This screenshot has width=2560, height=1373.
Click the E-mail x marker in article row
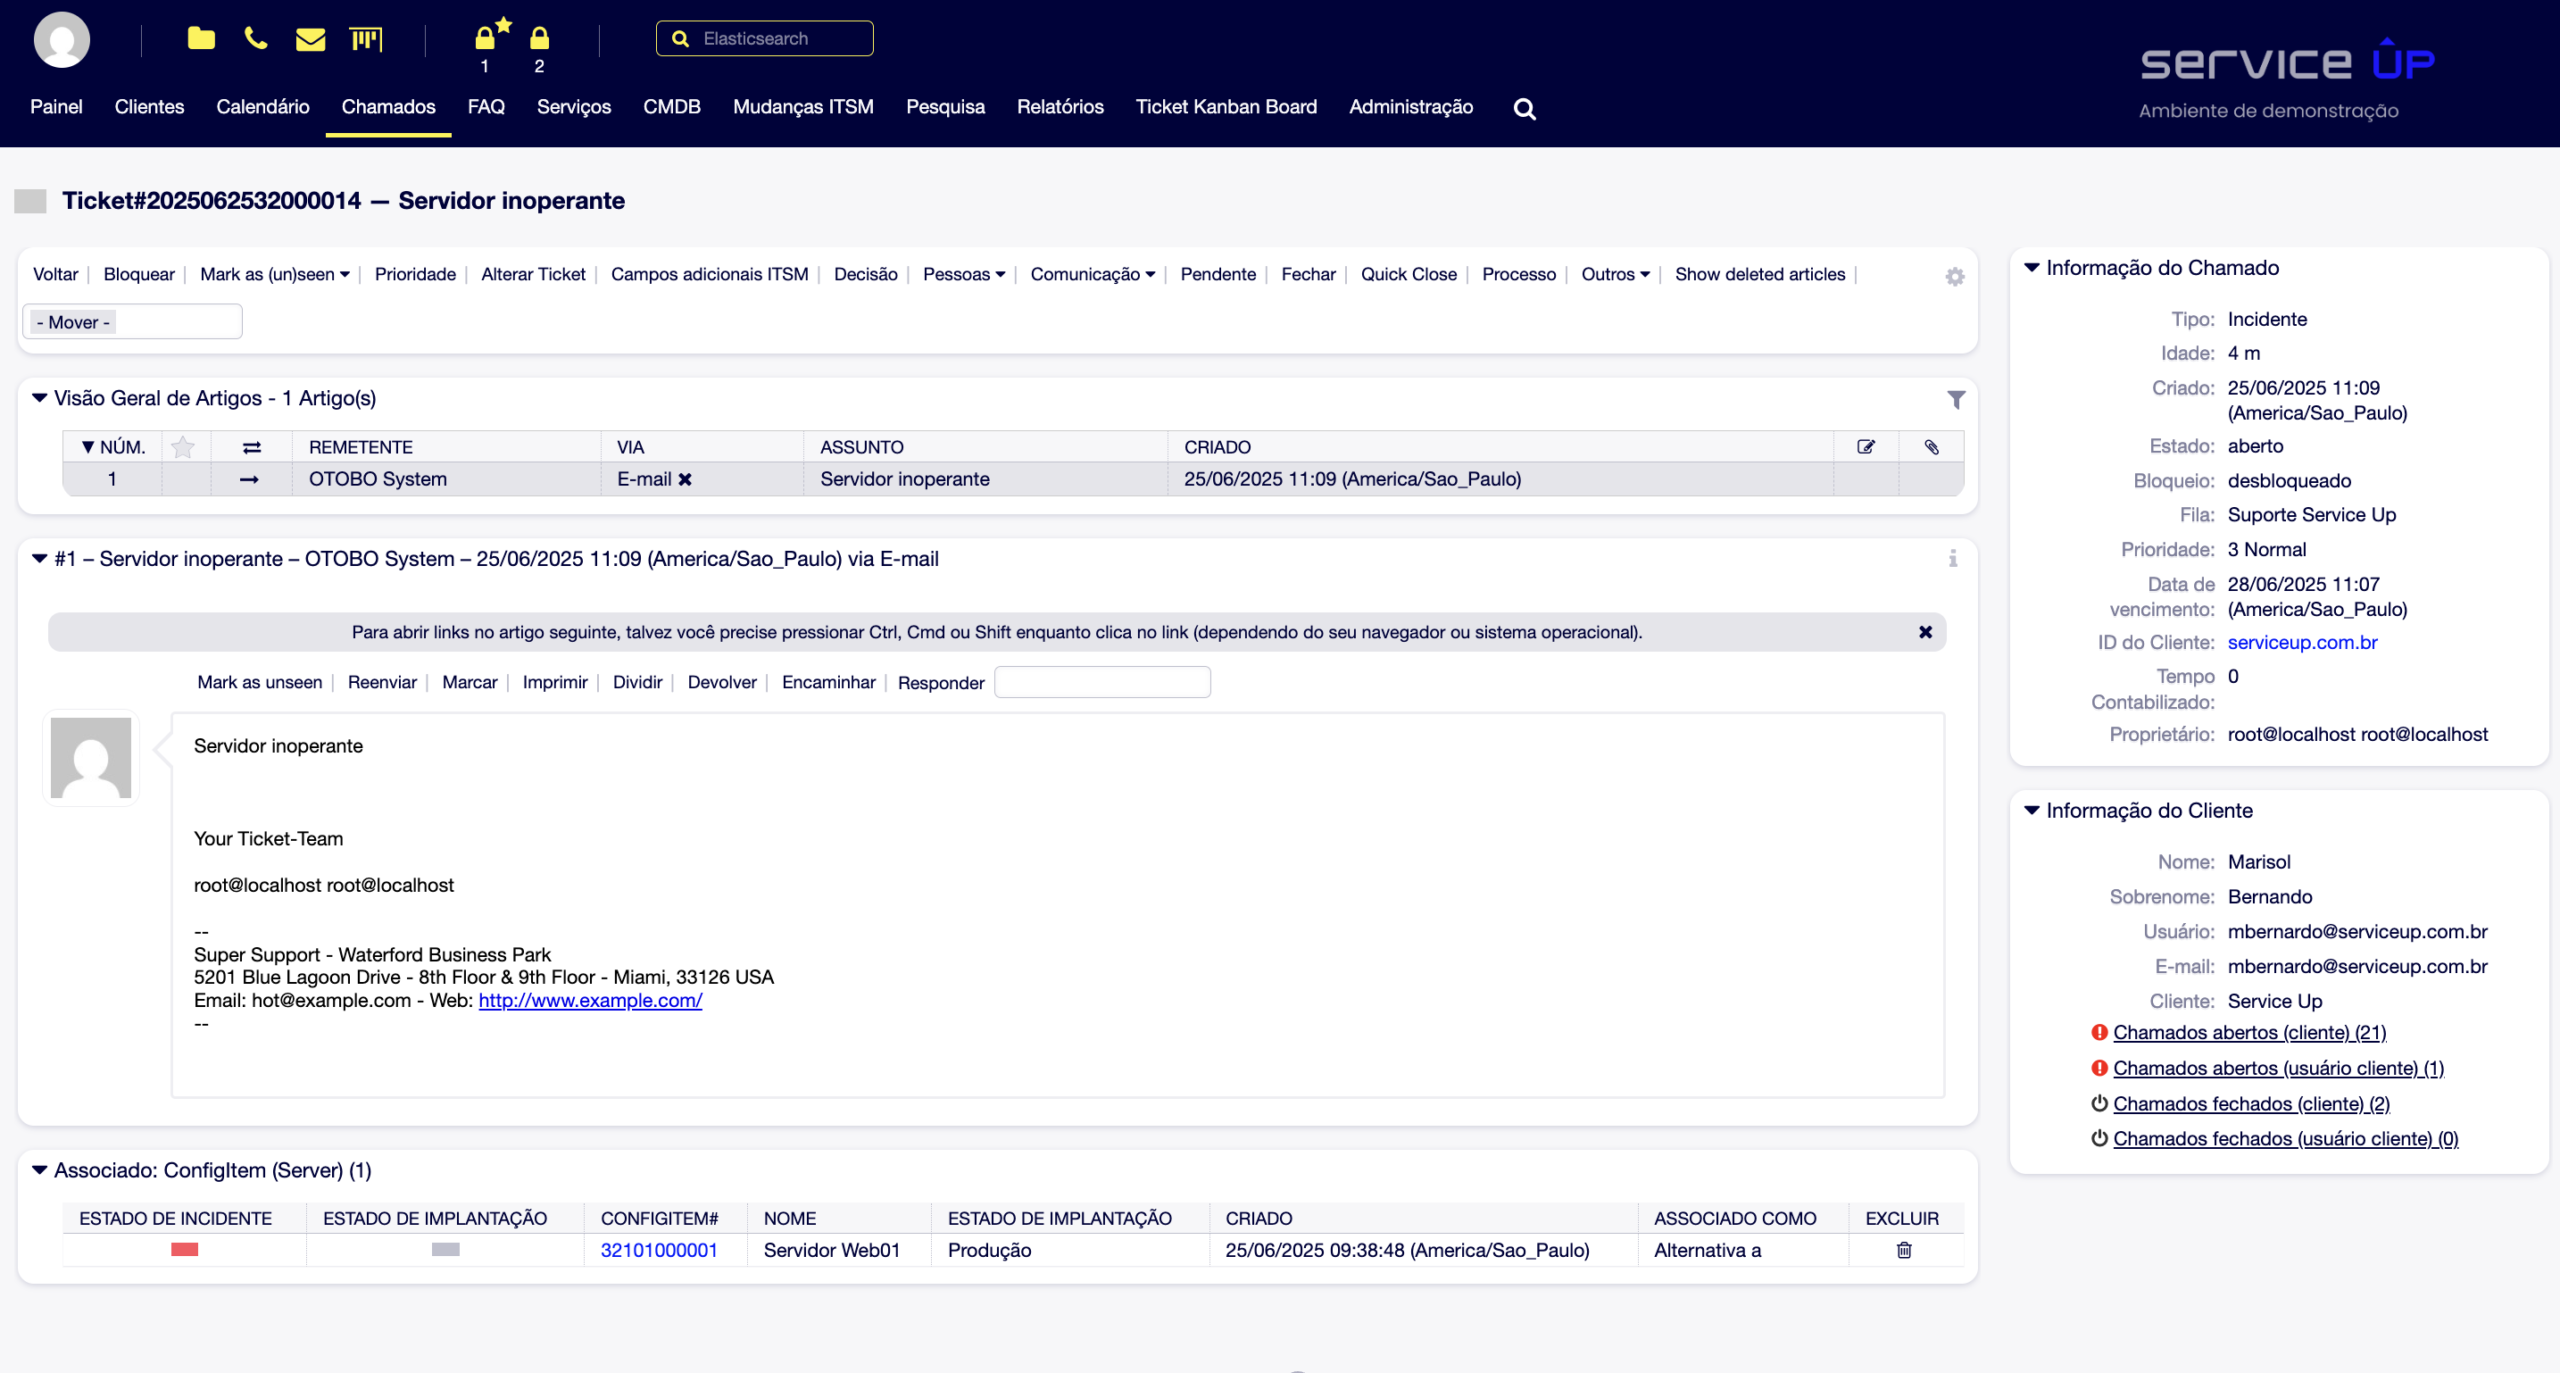685,479
